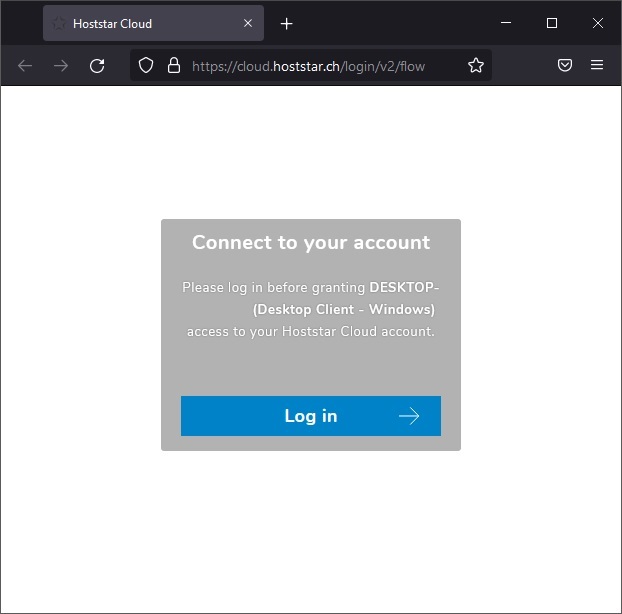Open the tracking protection shield icon
622x614 pixels.
[x=146, y=65]
